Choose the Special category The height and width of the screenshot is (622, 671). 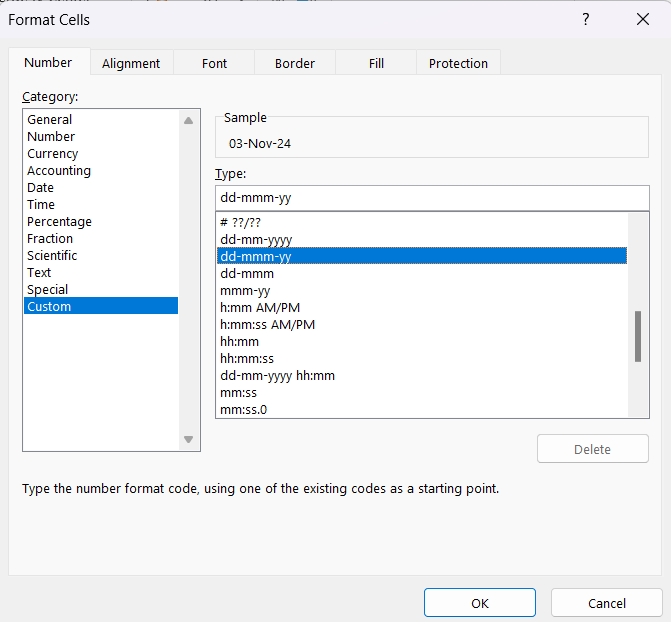(x=101, y=289)
